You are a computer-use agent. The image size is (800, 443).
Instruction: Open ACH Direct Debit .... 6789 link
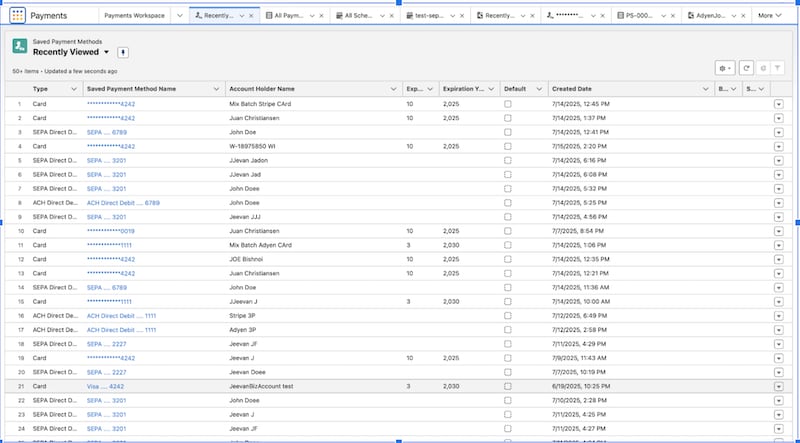pyautogui.click(x=123, y=203)
